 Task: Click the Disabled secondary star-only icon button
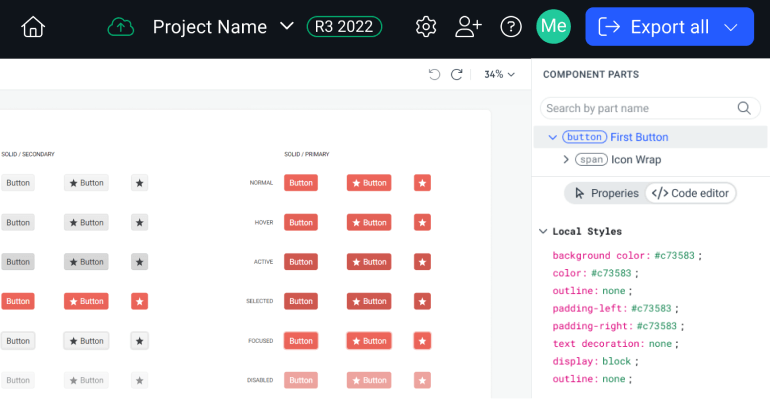(139, 380)
